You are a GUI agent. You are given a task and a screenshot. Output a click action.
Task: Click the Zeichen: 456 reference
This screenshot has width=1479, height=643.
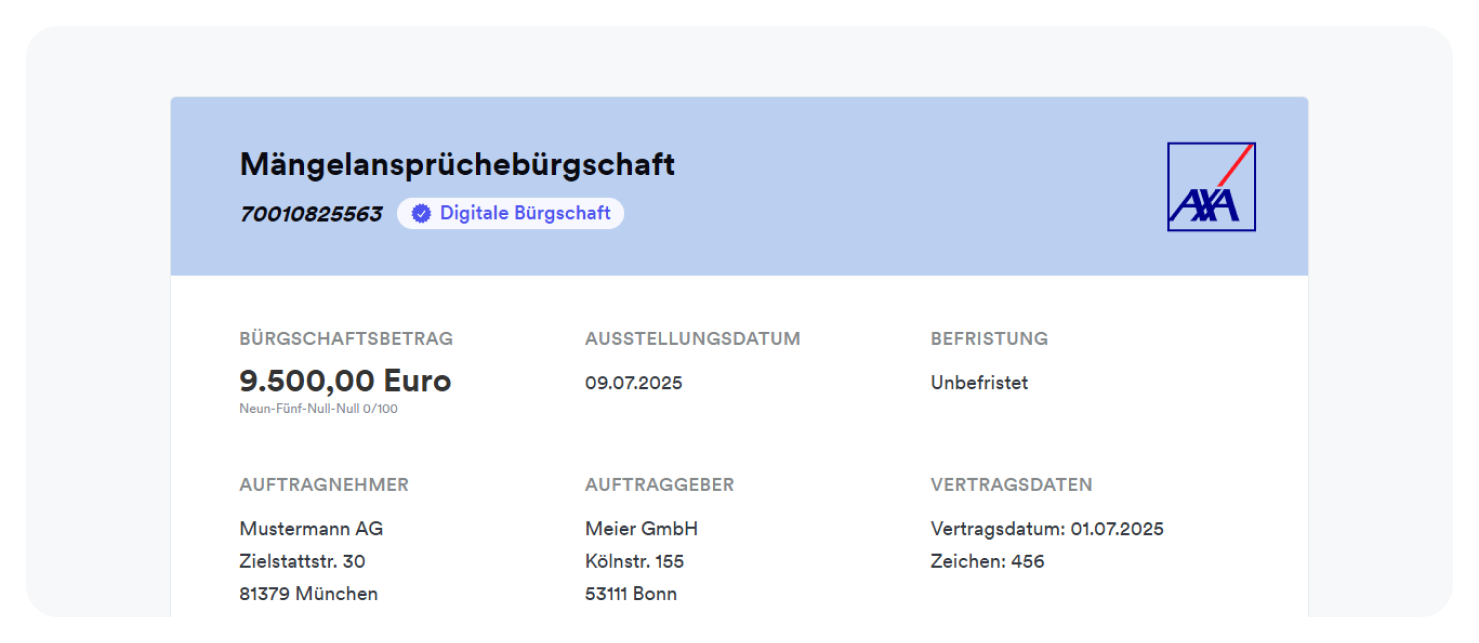[x=985, y=561]
